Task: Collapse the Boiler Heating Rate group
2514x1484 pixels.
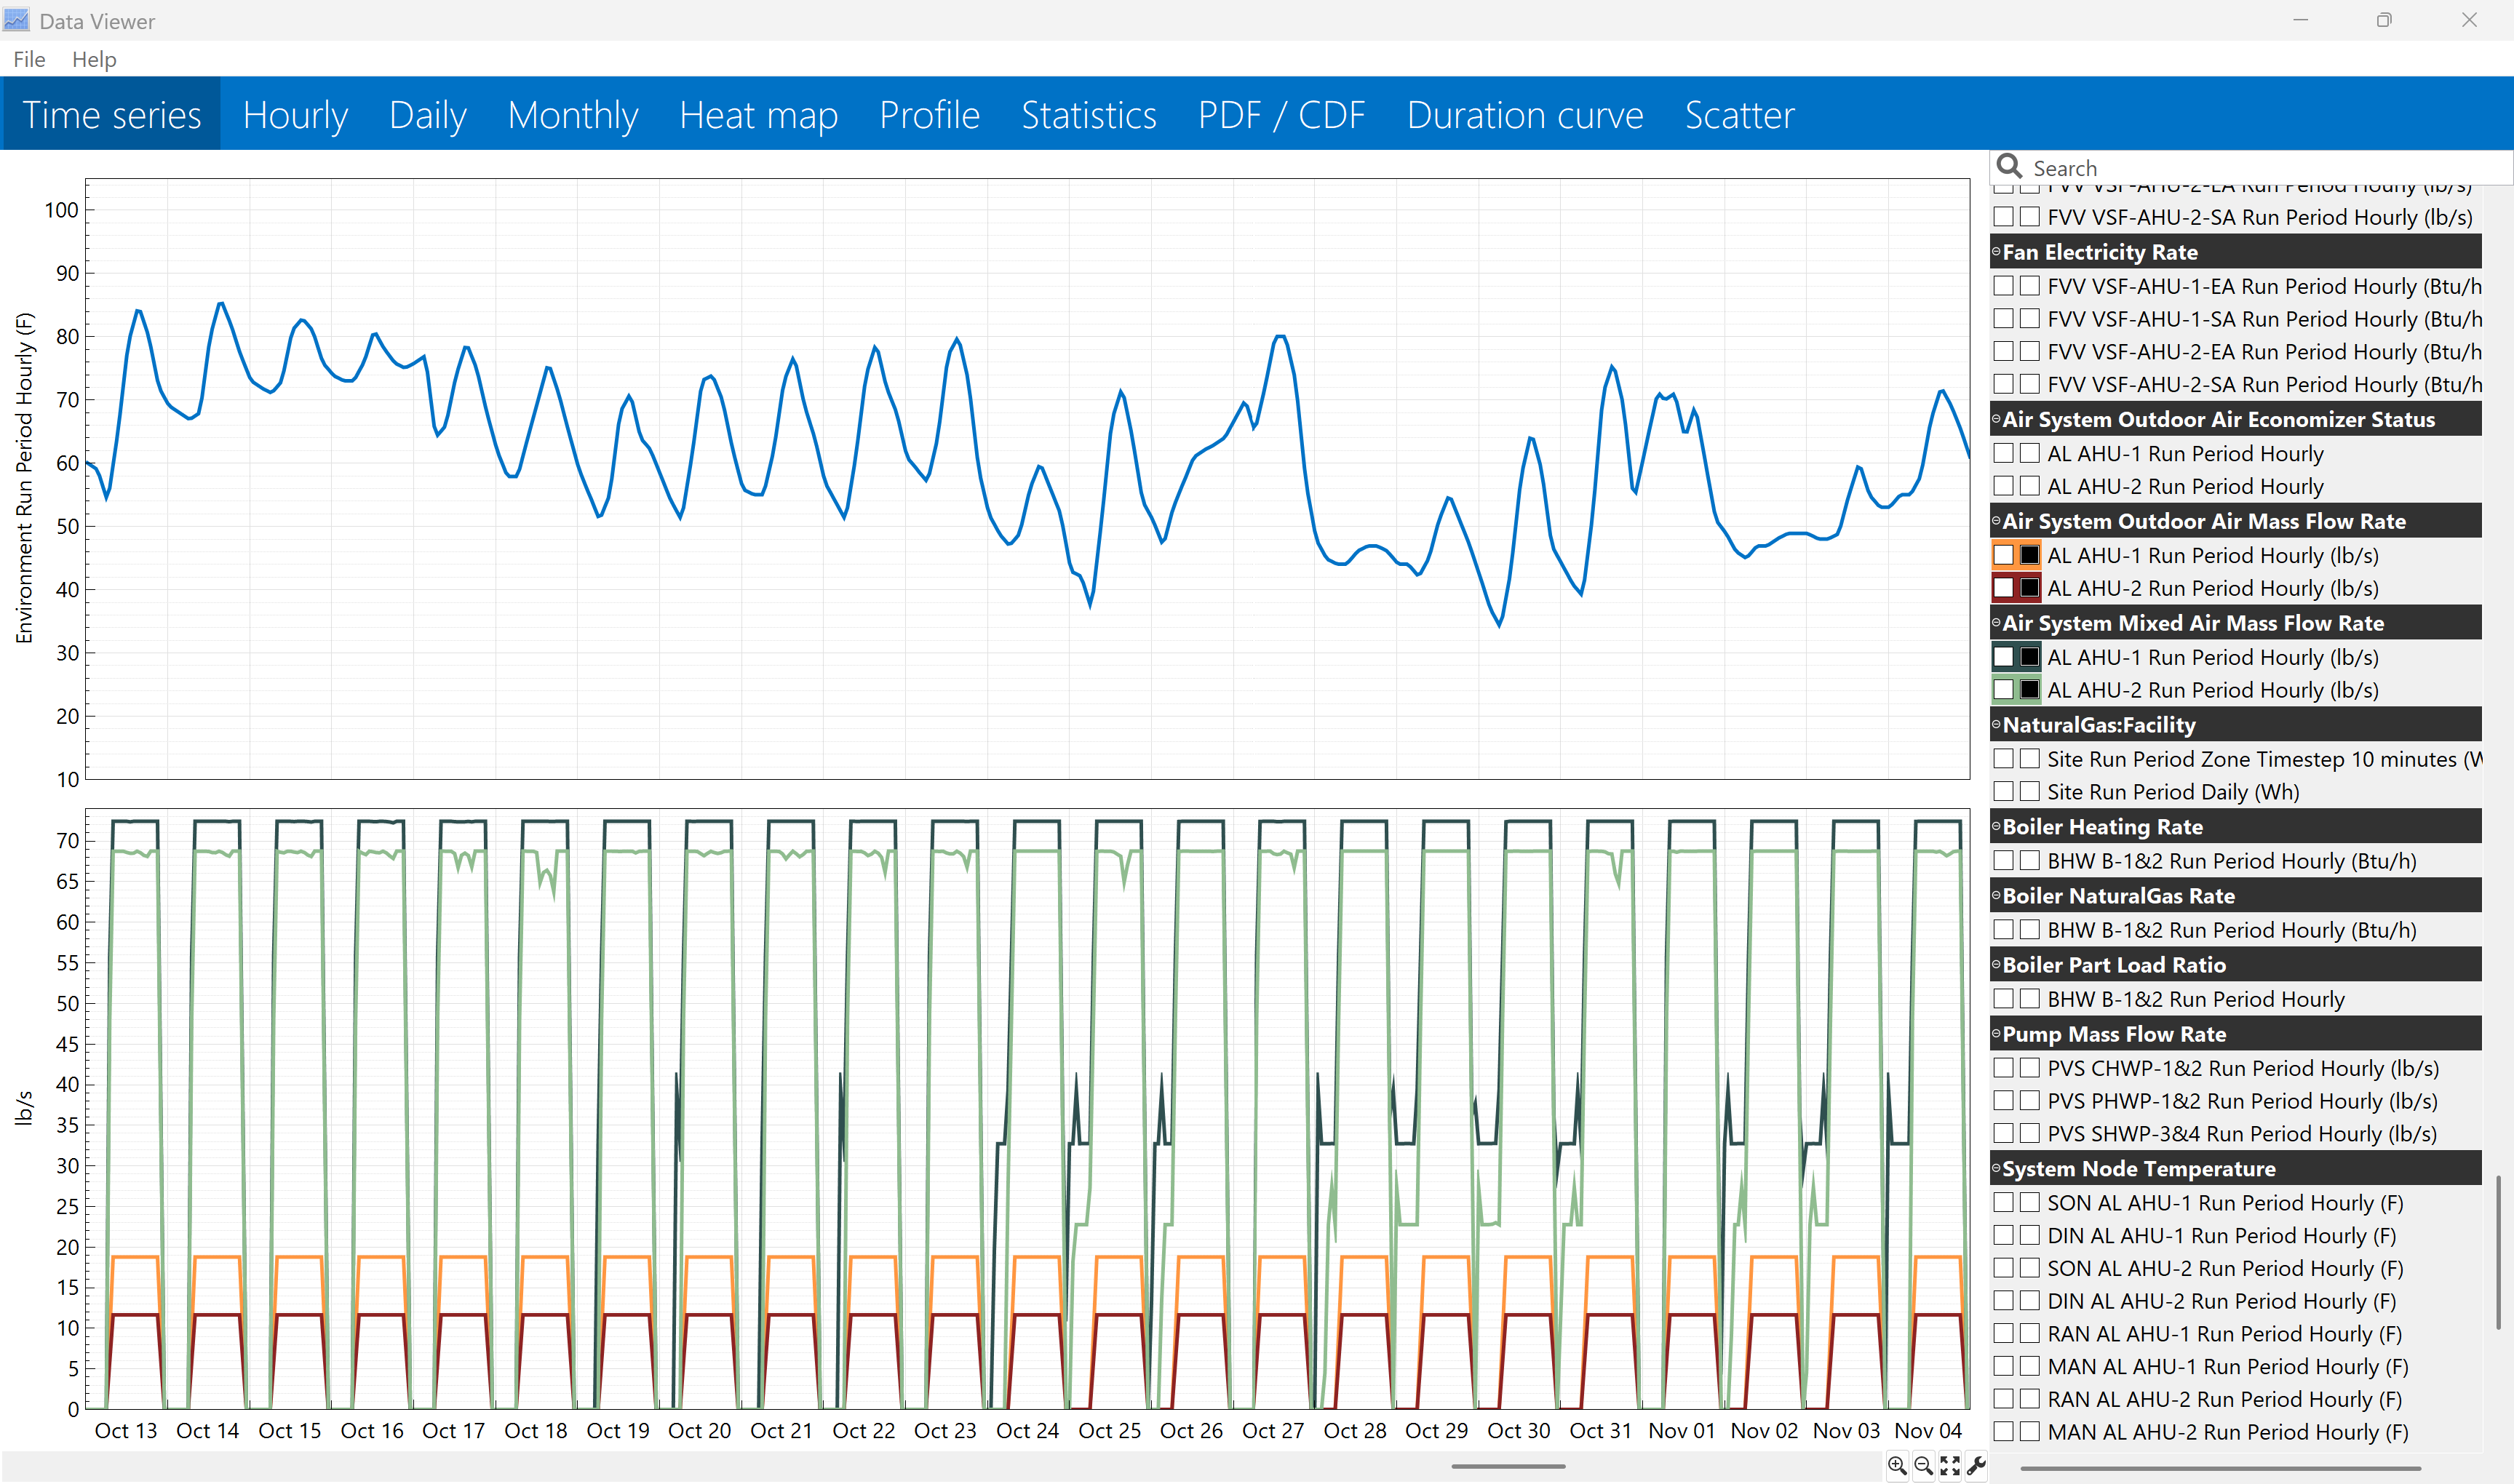Action: click(1997, 827)
